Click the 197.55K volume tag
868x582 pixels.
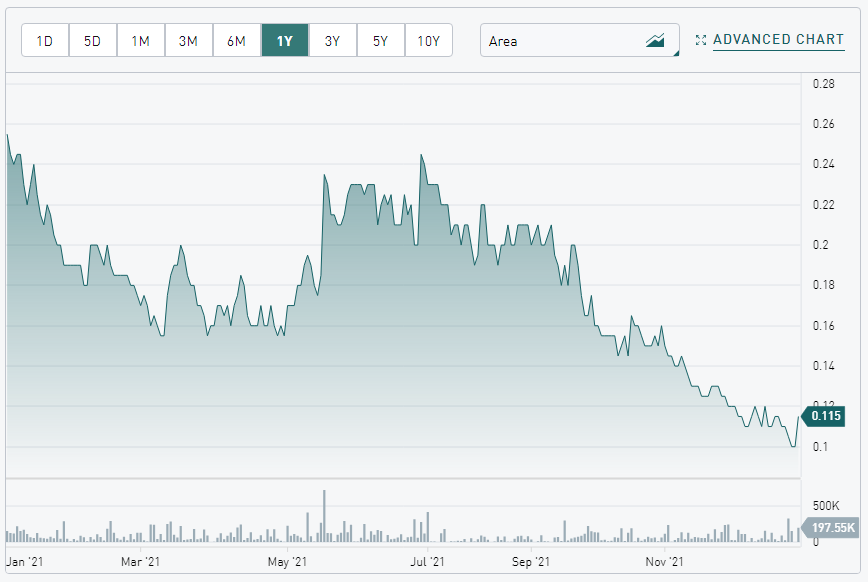pyautogui.click(x=829, y=528)
